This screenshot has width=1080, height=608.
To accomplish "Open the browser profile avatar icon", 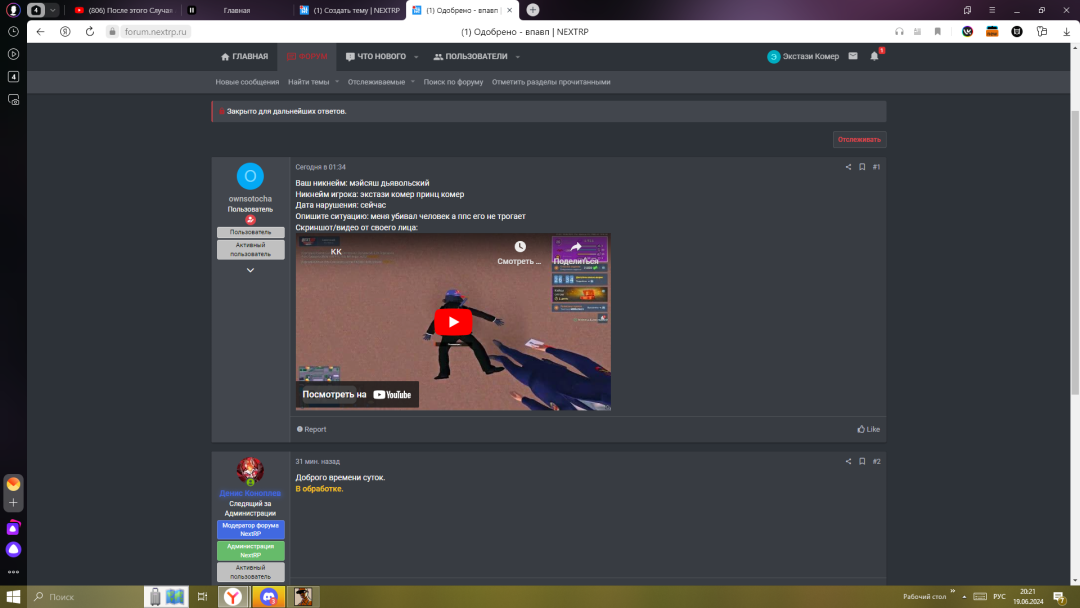I will pyautogui.click(x=12, y=10).
